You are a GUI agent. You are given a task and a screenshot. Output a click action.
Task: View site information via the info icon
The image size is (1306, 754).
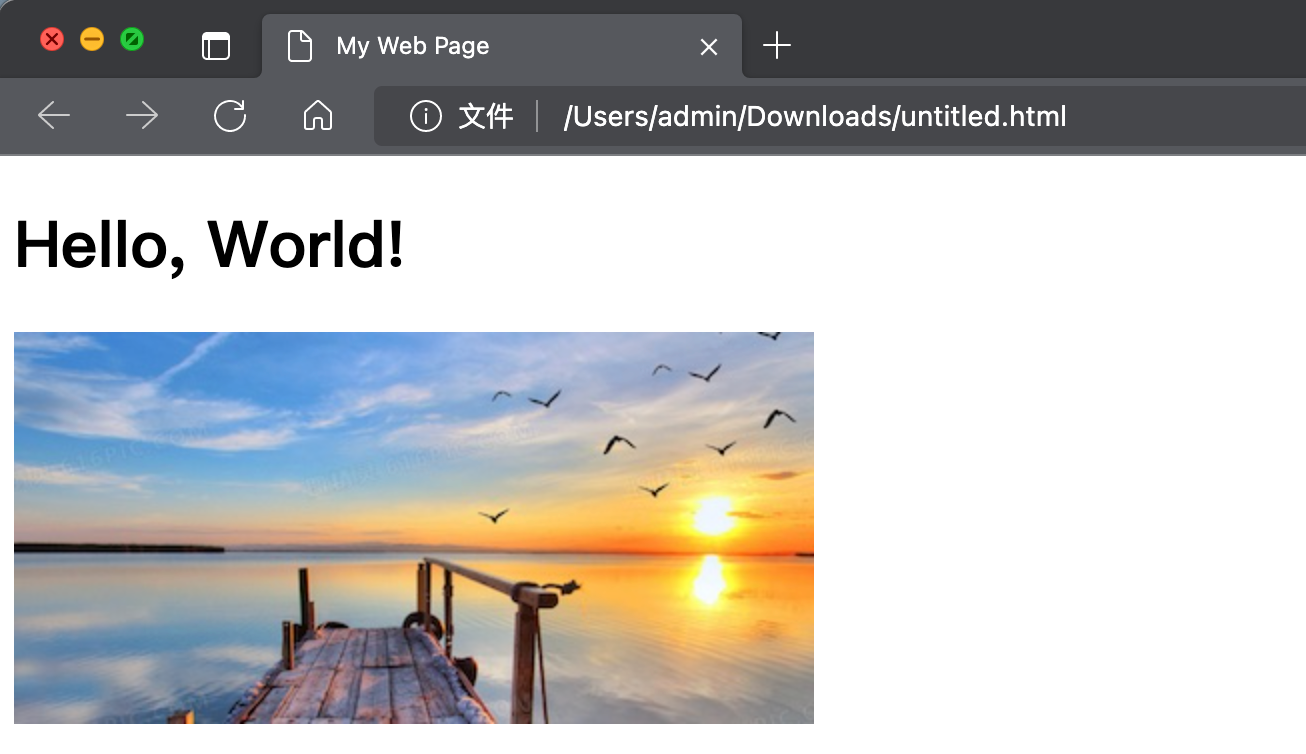(x=425, y=117)
